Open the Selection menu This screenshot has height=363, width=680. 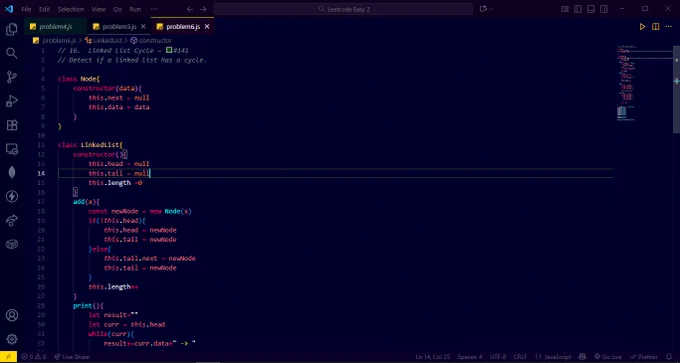click(71, 9)
